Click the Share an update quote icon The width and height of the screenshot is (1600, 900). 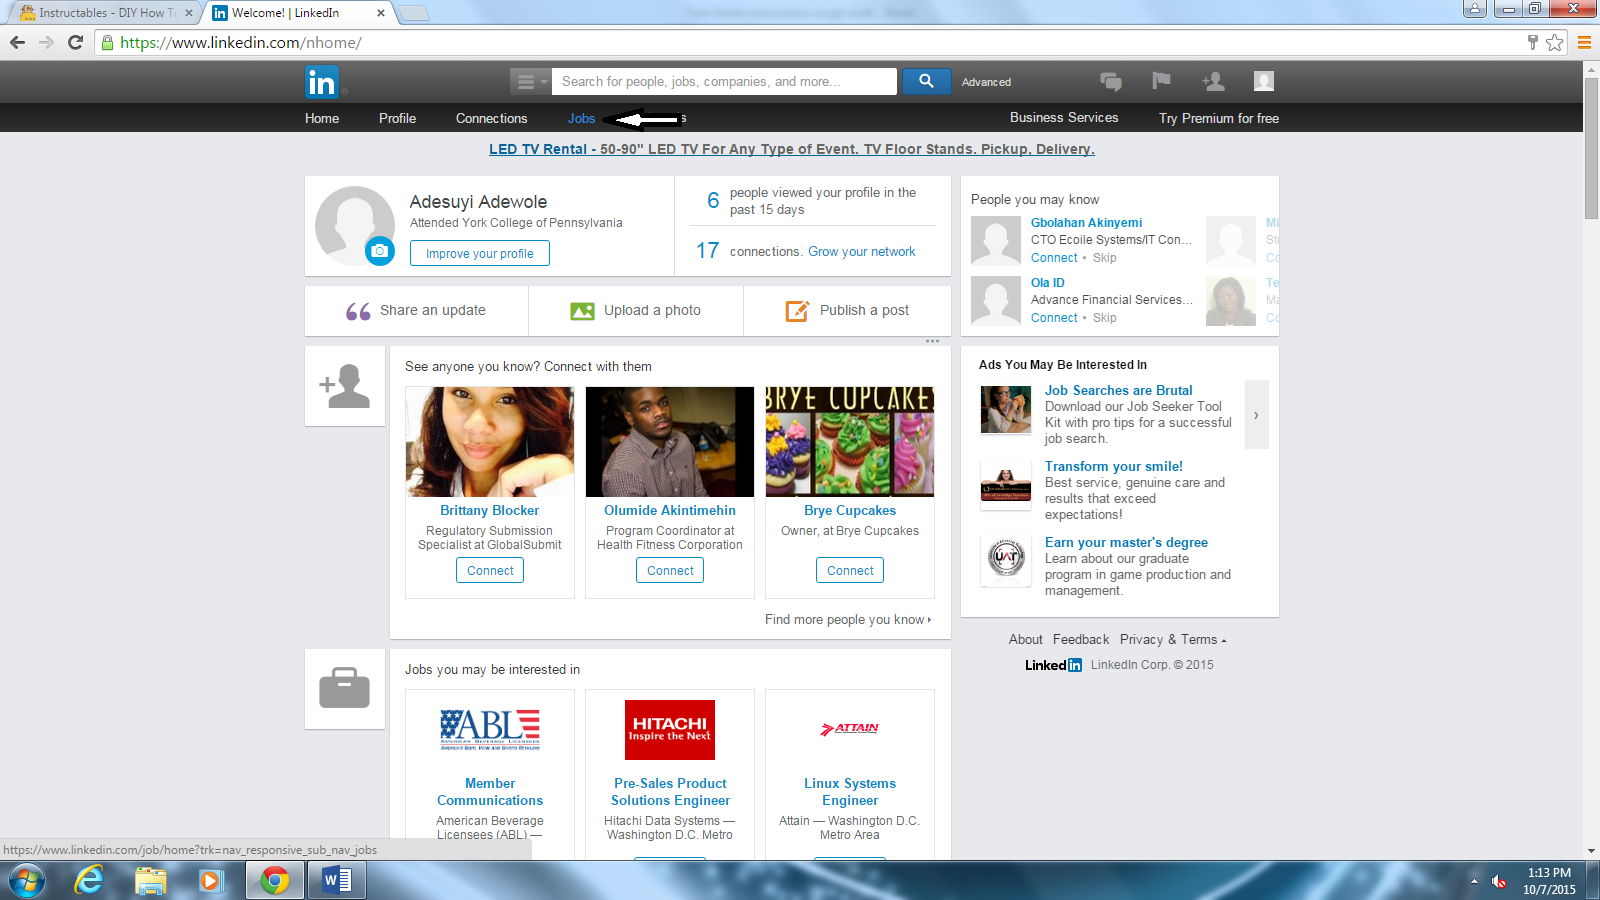coord(358,311)
